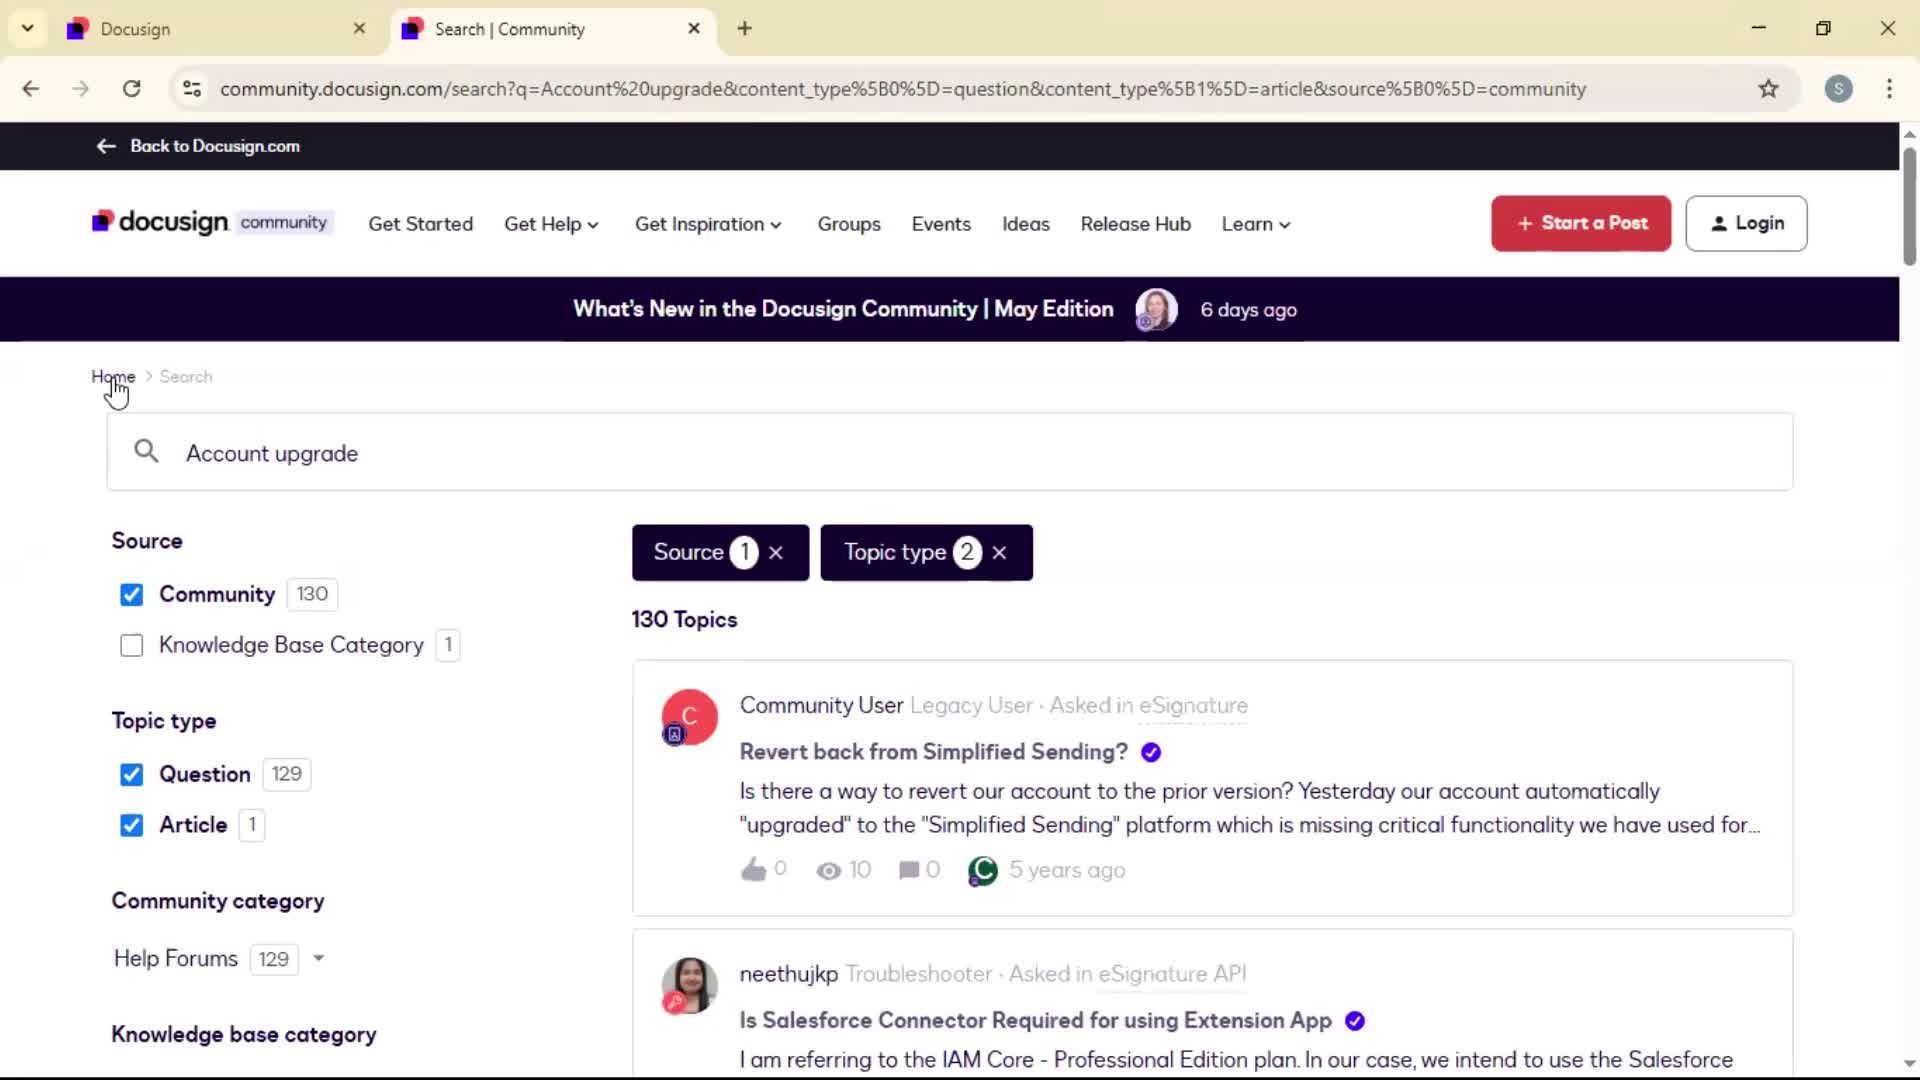1920x1080 pixels.
Task: Open site information icon in address bar
Action: coord(192,89)
